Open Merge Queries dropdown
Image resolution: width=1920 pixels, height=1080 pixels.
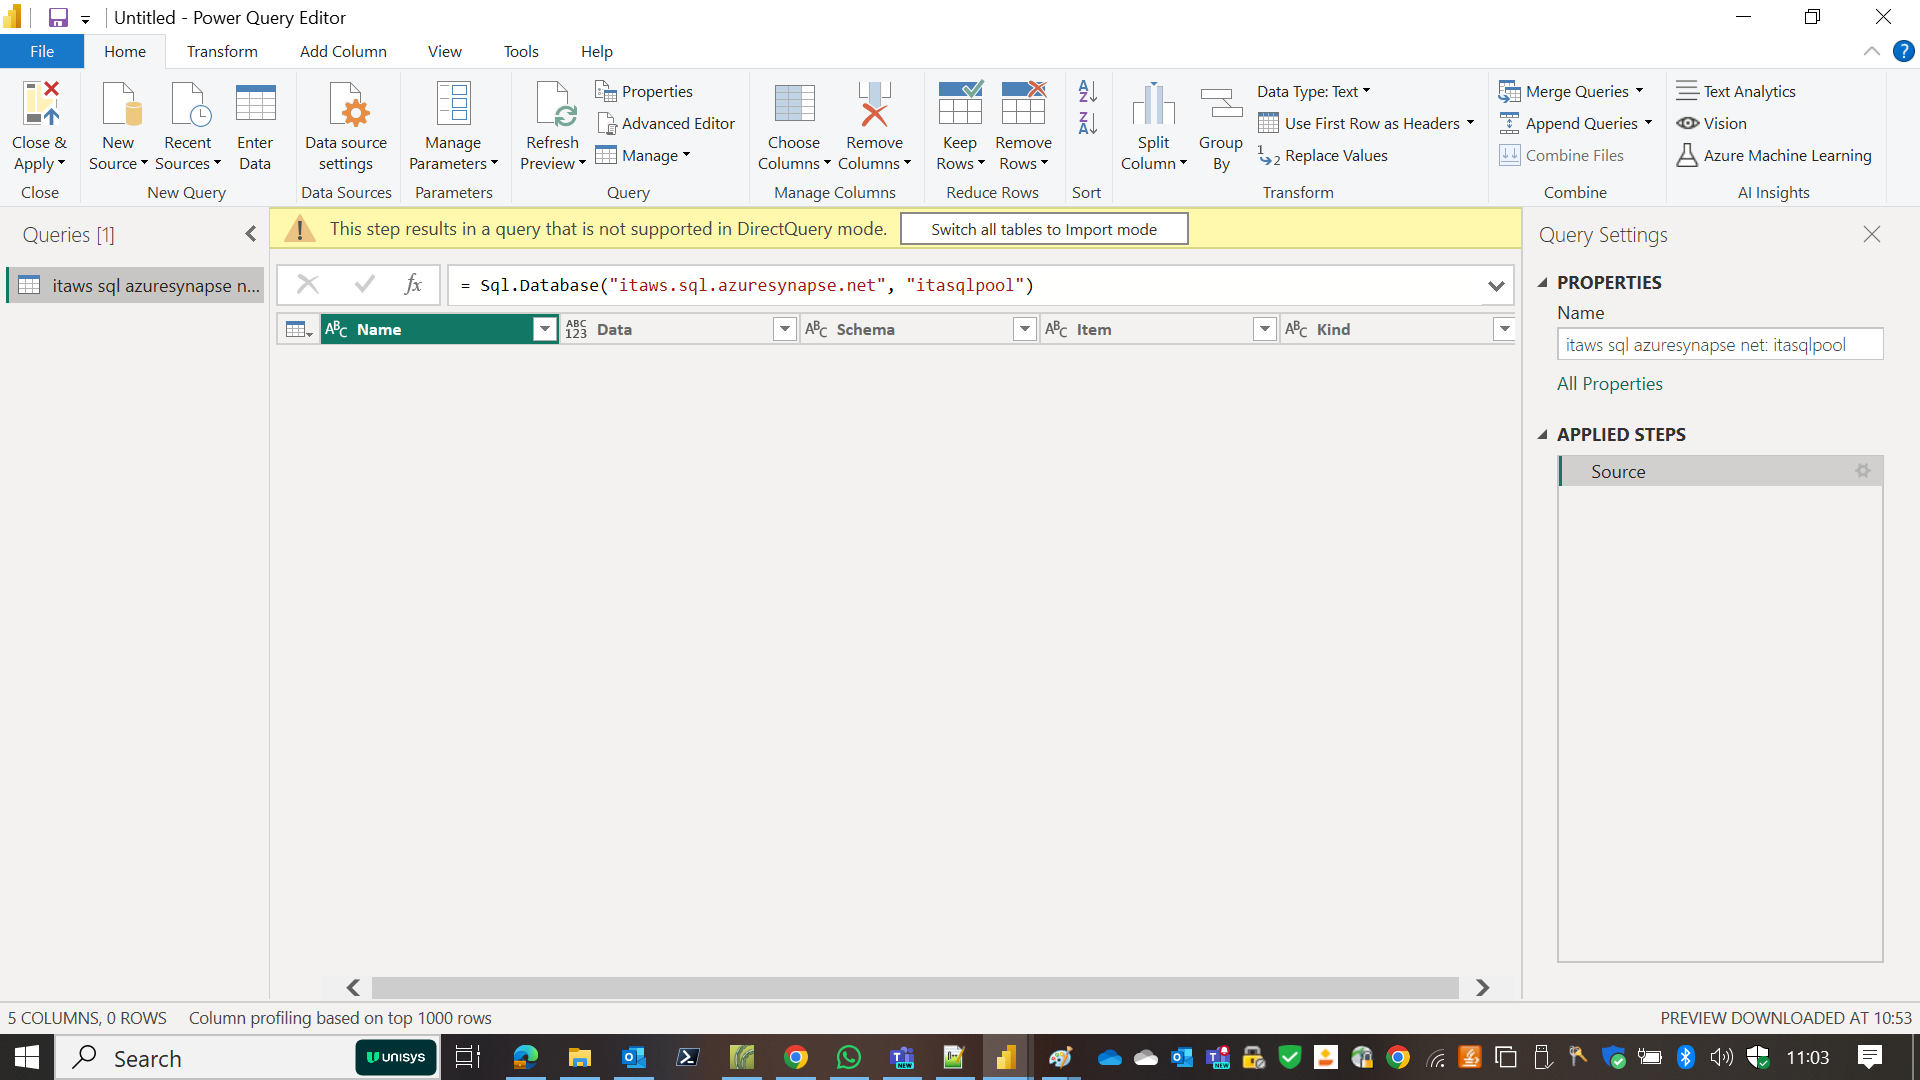pos(1571,91)
